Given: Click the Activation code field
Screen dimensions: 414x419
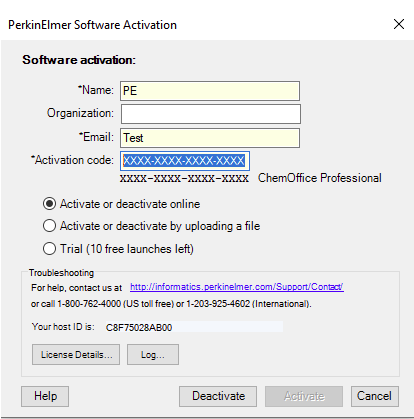Looking at the screenshot, I should click(185, 161).
